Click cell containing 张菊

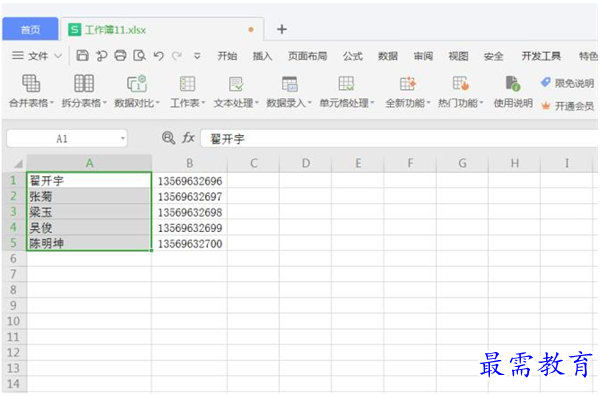pos(89,196)
